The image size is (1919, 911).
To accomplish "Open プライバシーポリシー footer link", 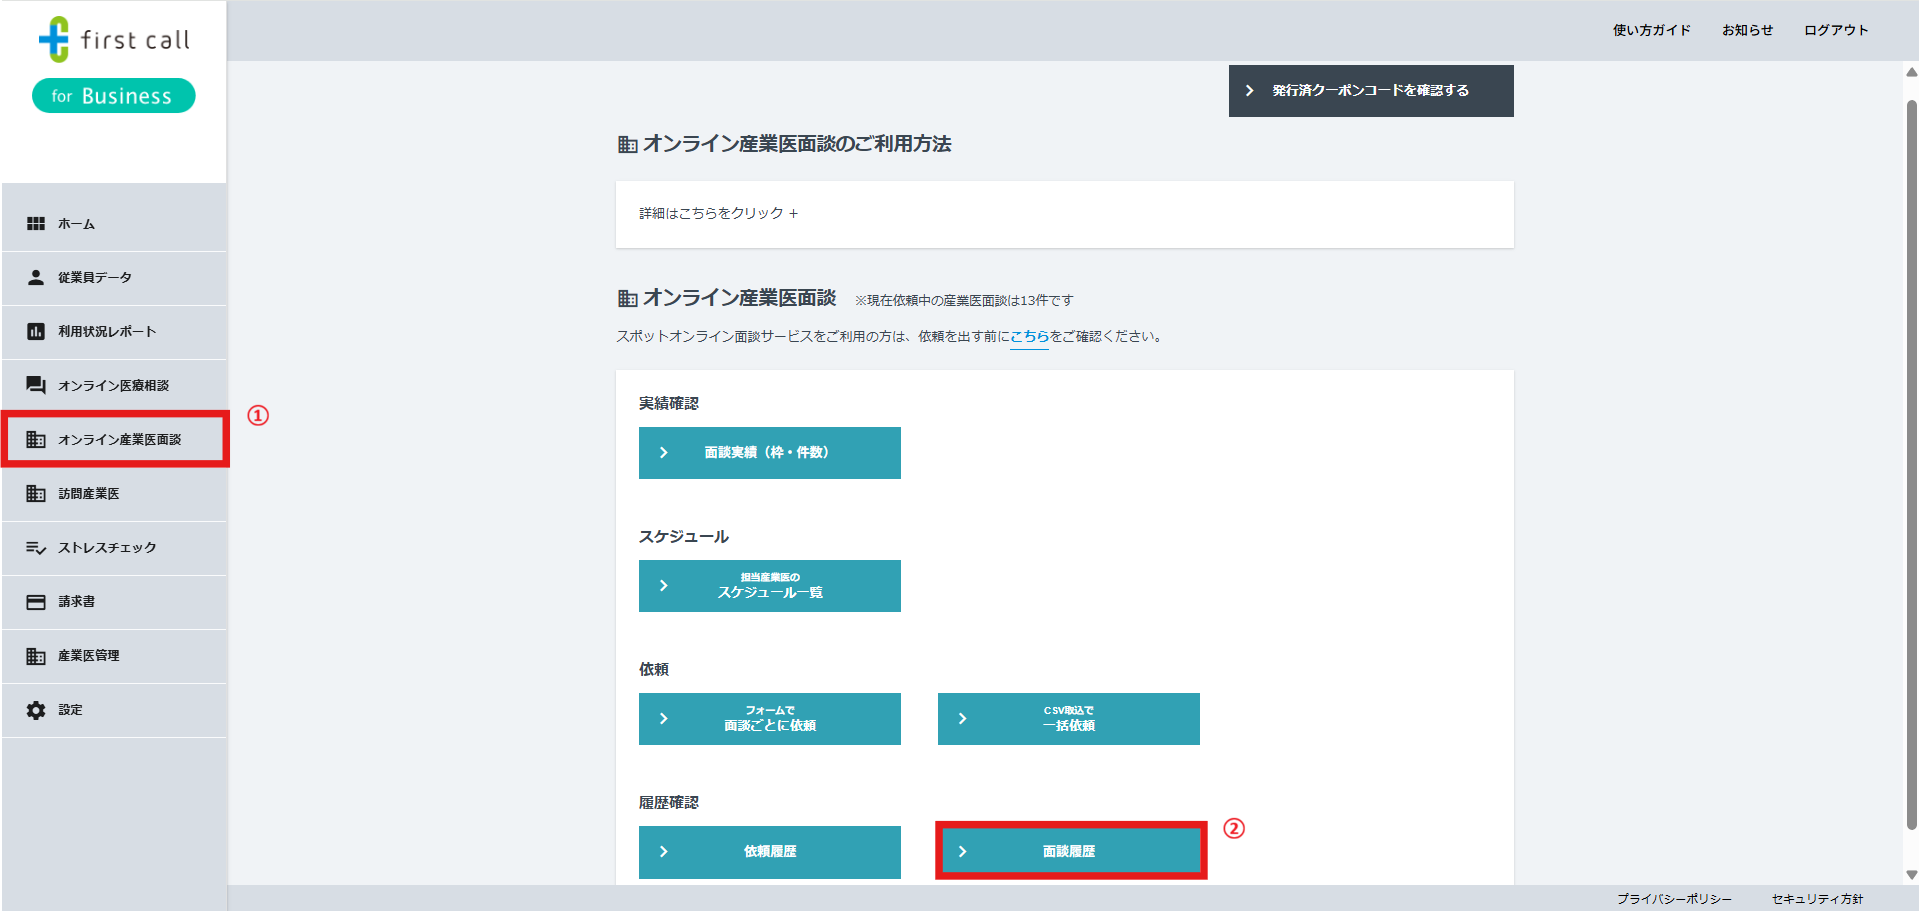I will [x=1674, y=899].
